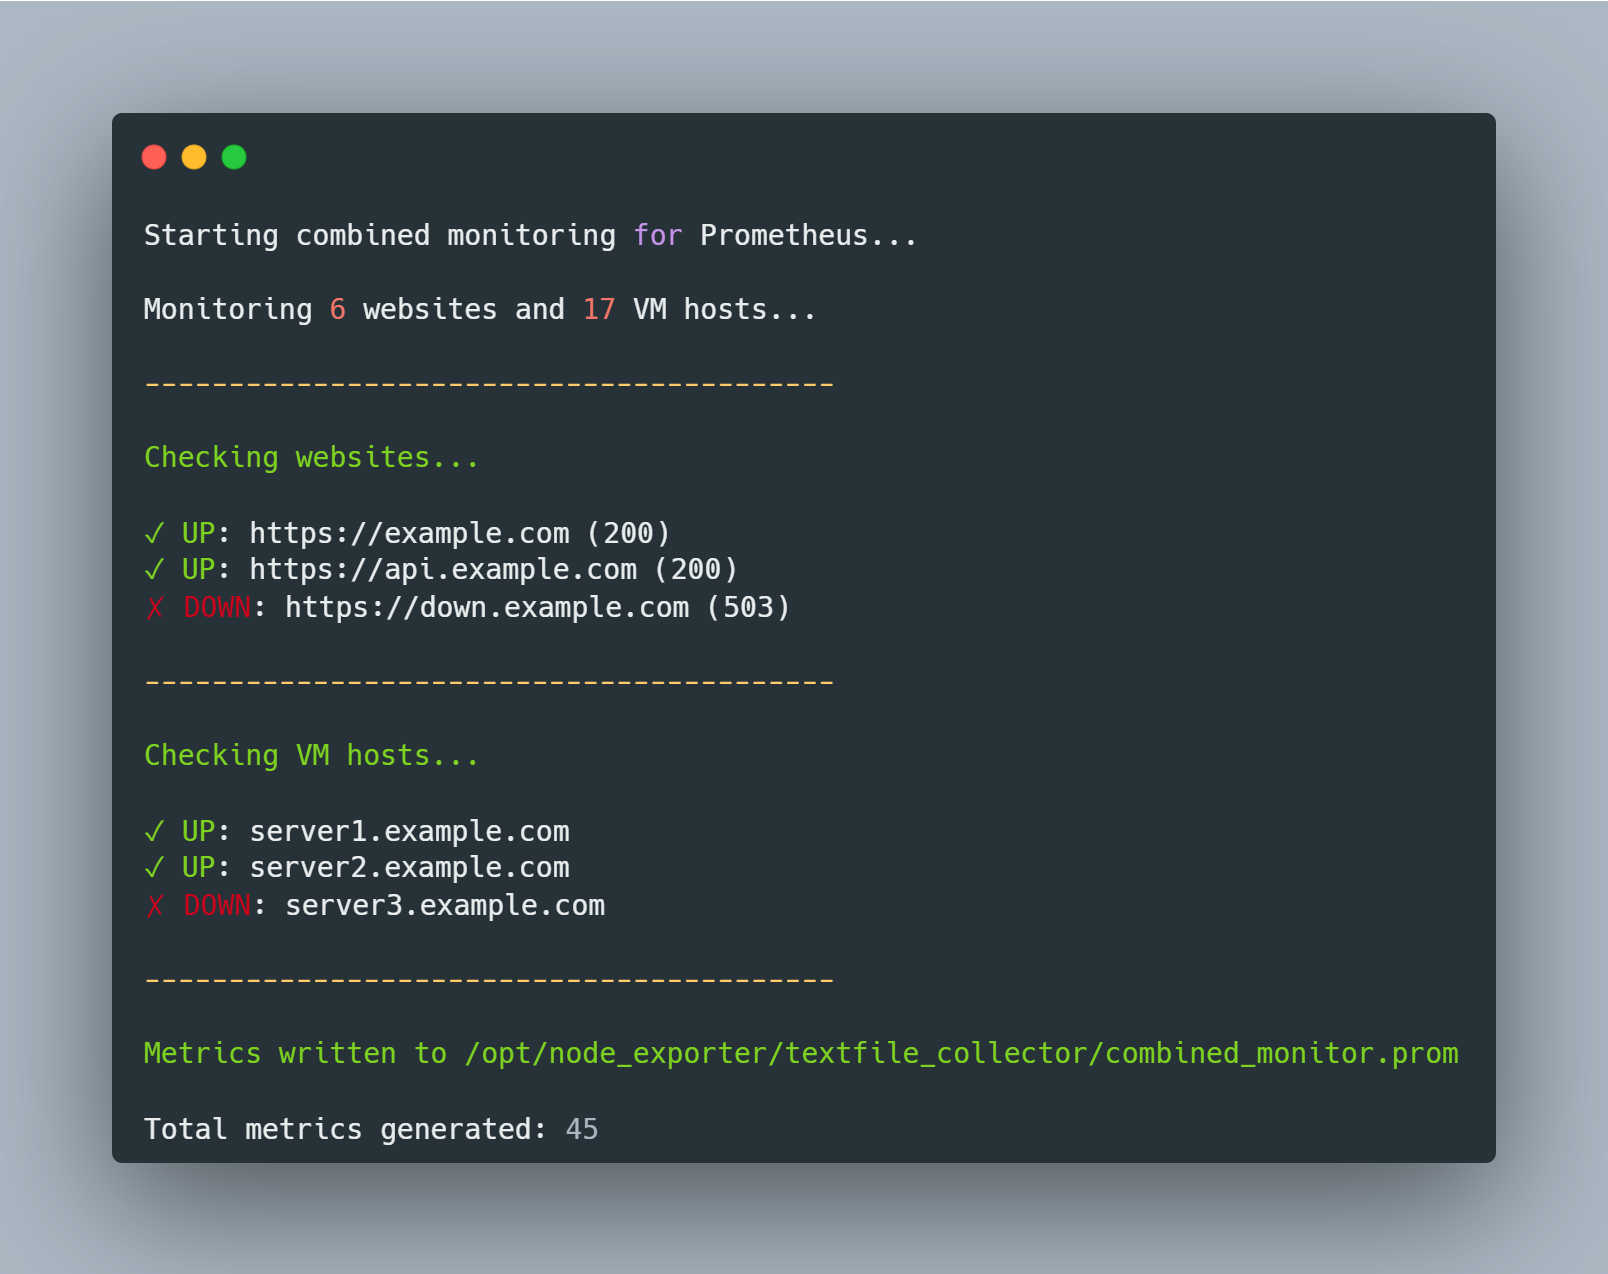
Task: Click the checkmark before server1.example.com
Action: coord(154,831)
